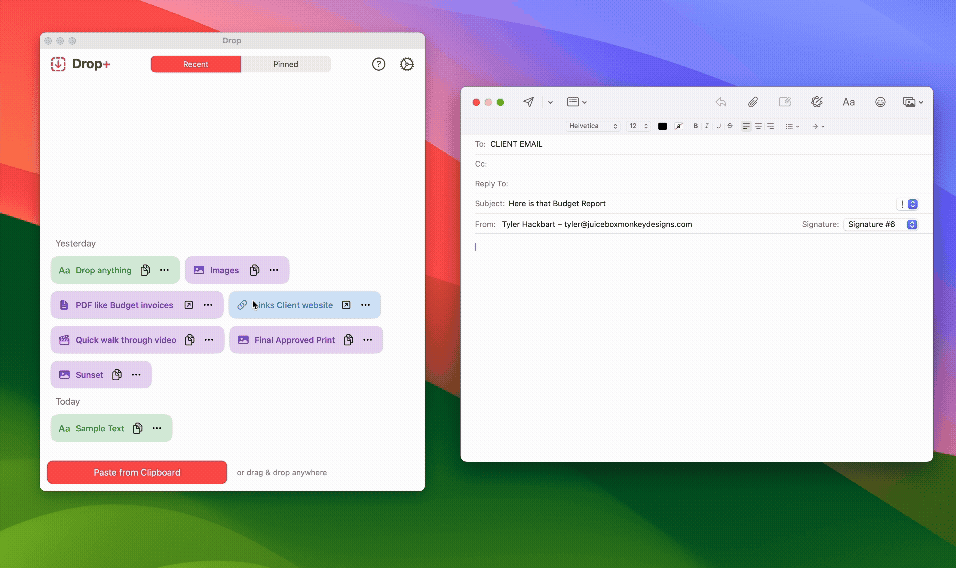Click the To field with CLIENT EMAIL

click(697, 144)
